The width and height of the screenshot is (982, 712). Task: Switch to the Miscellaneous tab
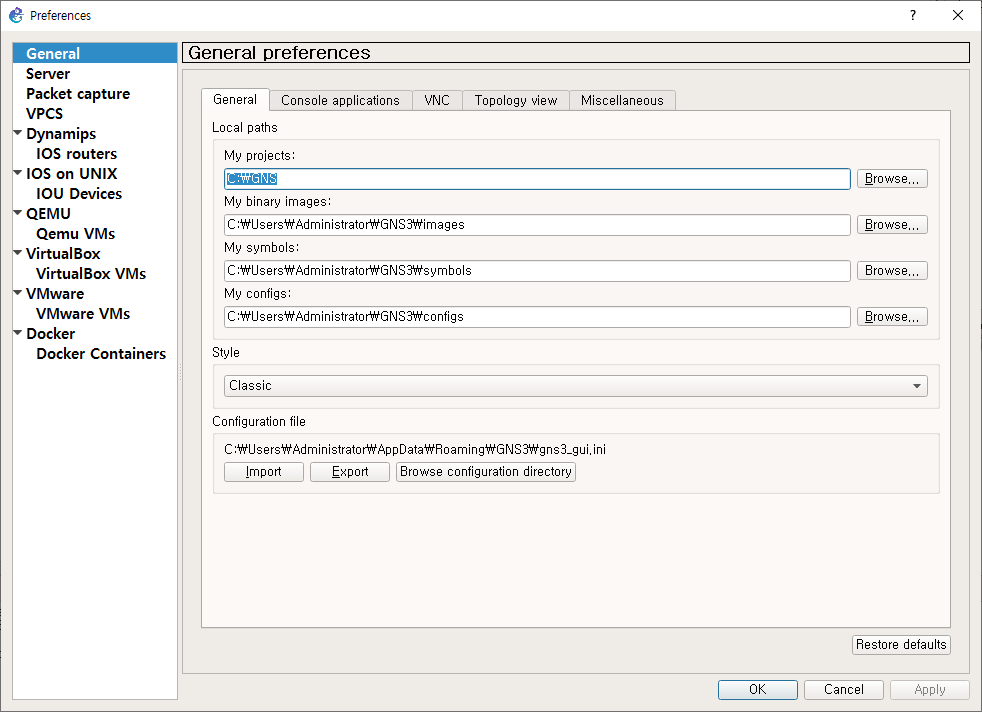[622, 100]
